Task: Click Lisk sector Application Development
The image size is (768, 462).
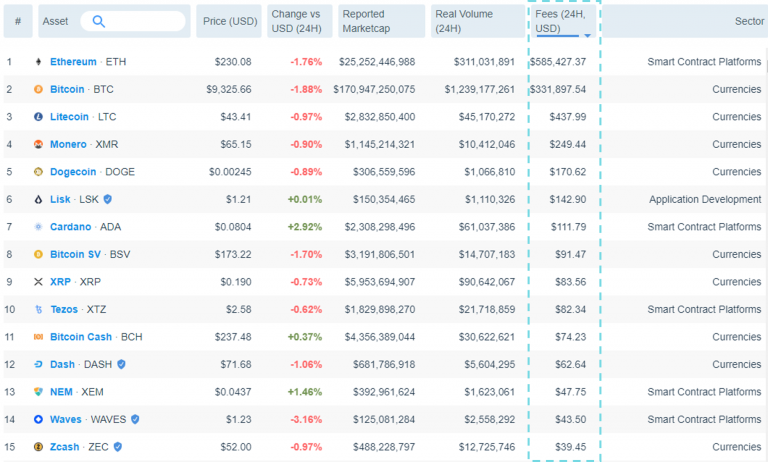Action: (x=705, y=199)
